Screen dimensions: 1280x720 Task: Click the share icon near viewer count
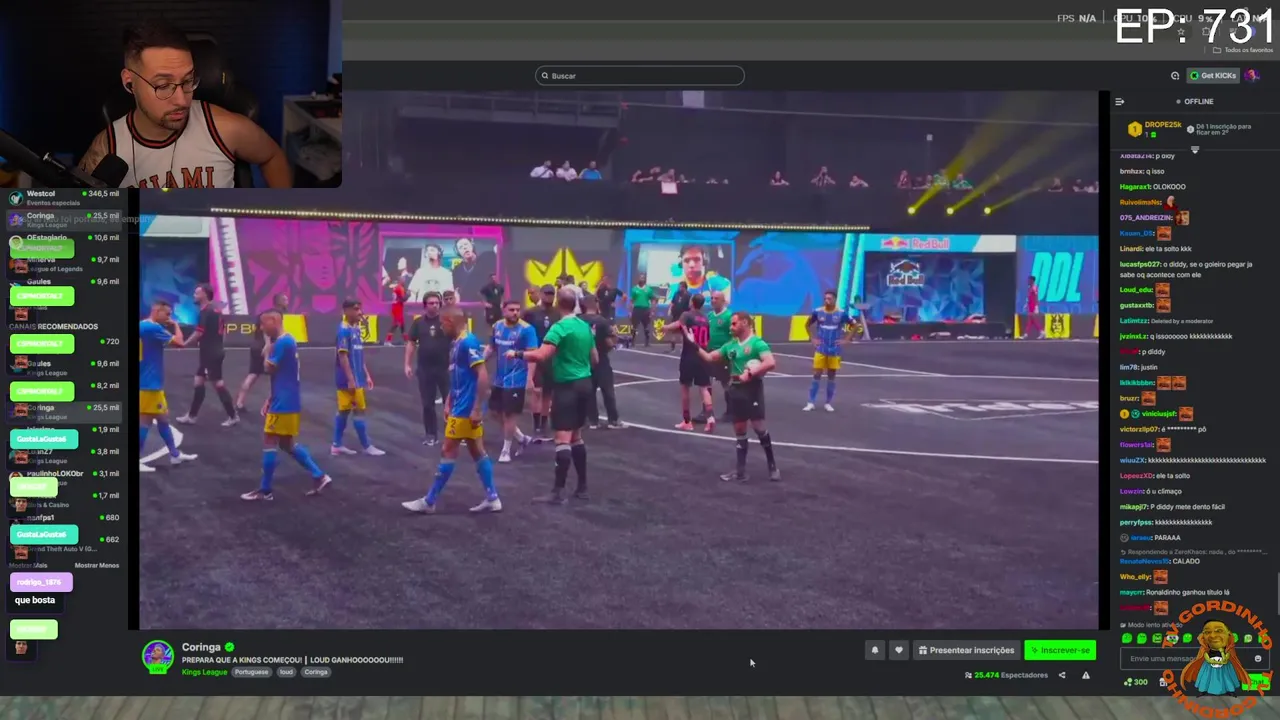(x=1062, y=675)
